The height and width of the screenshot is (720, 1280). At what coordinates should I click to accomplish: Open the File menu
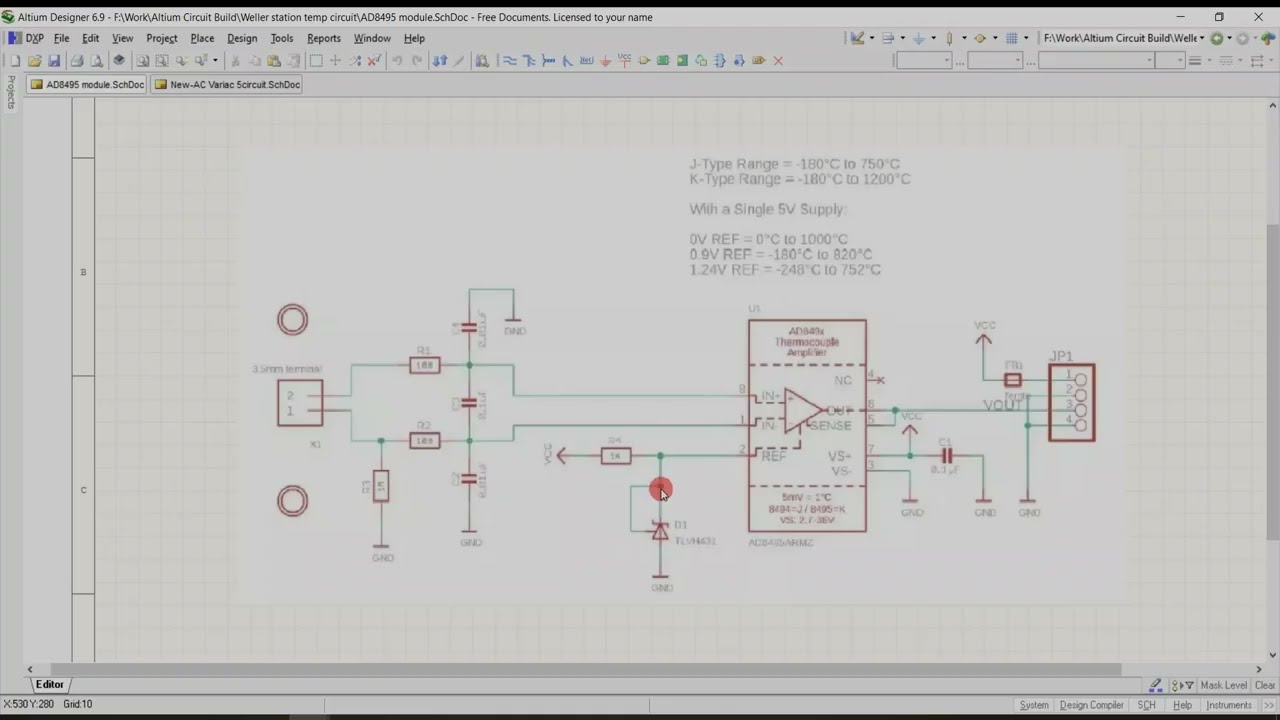coord(62,38)
